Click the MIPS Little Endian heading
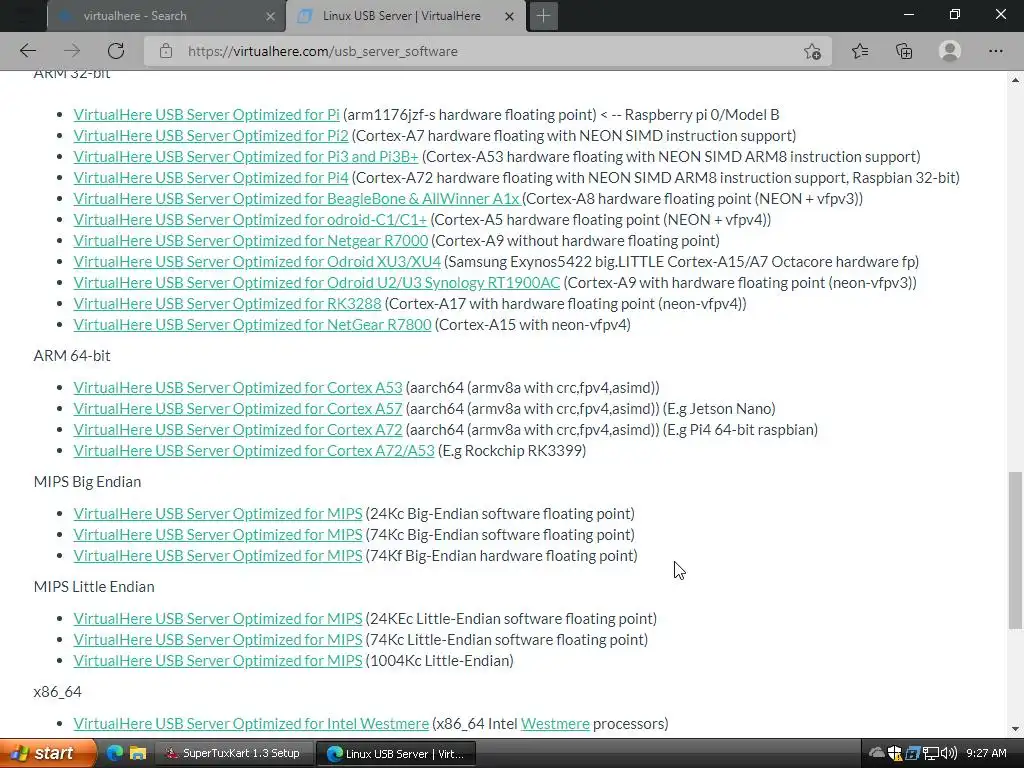Image resolution: width=1024 pixels, height=768 pixels. 94,586
